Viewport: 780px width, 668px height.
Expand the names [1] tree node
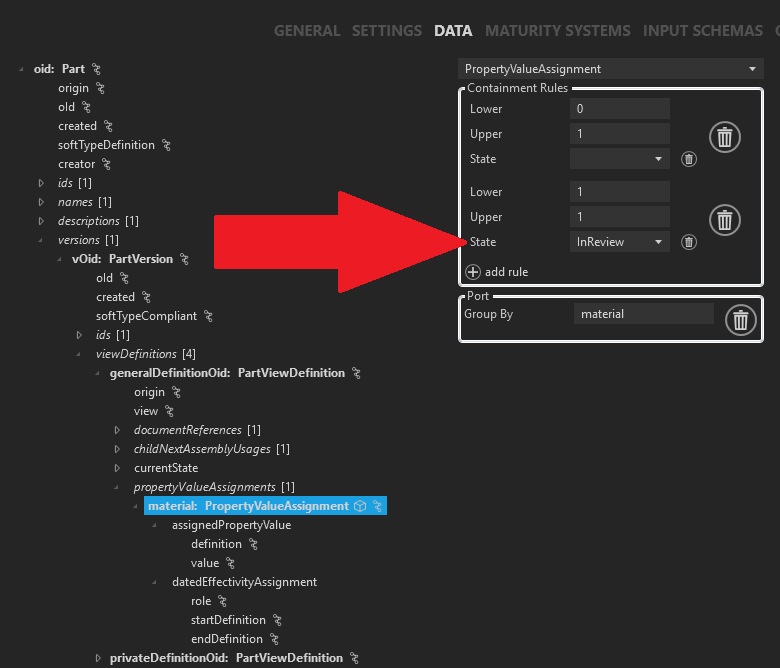[42, 202]
